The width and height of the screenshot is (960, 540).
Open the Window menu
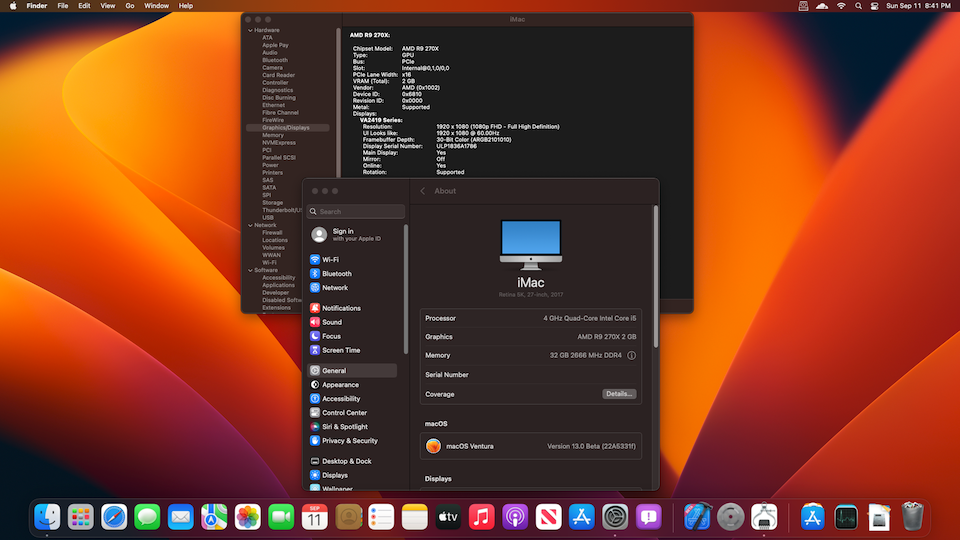(x=156, y=6)
